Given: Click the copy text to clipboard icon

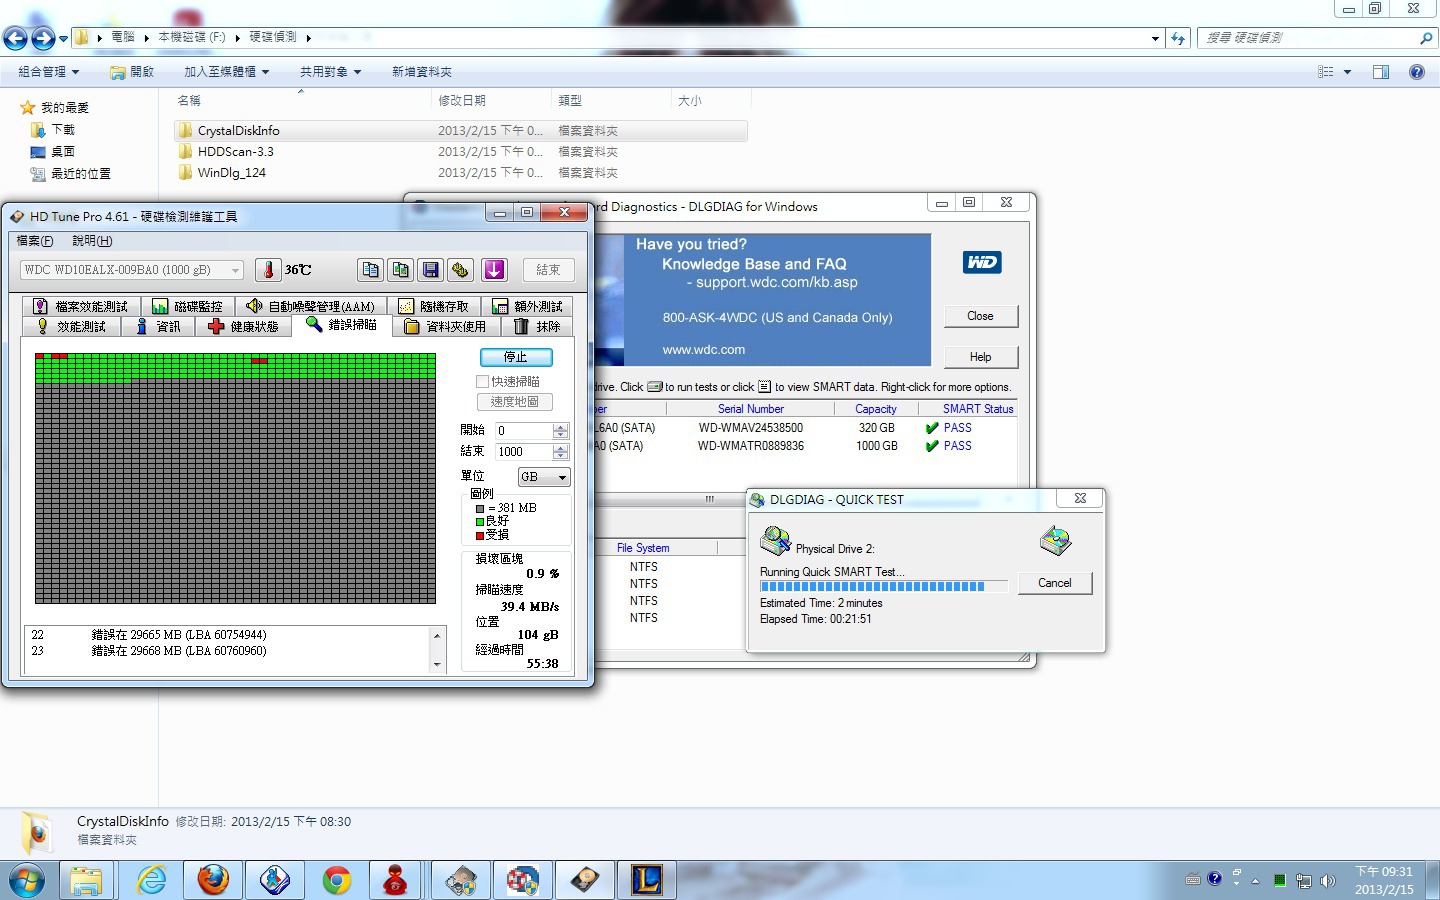Looking at the screenshot, I should click(x=370, y=270).
